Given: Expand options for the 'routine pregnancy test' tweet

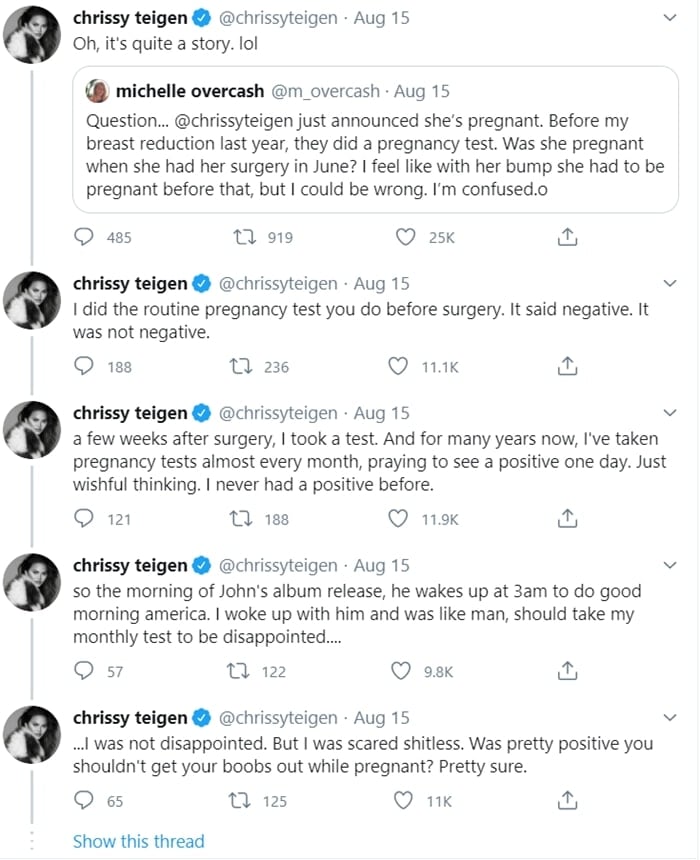Looking at the screenshot, I should (671, 284).
